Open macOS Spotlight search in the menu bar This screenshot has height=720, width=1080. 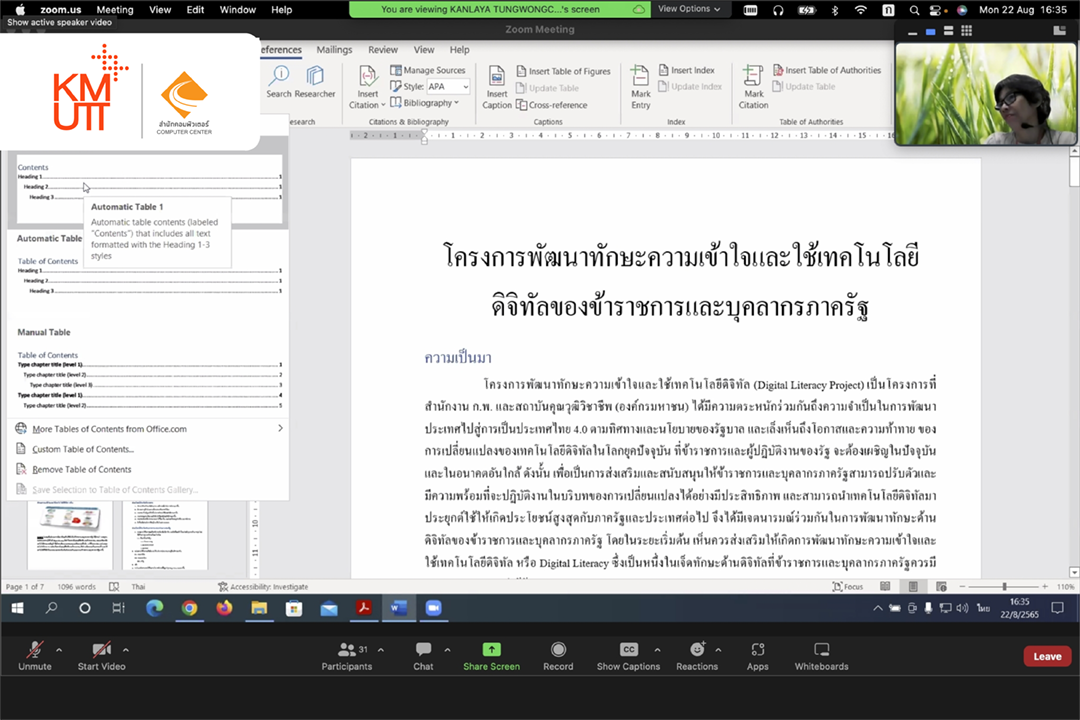pyautogui.click(x=914, y=10)
